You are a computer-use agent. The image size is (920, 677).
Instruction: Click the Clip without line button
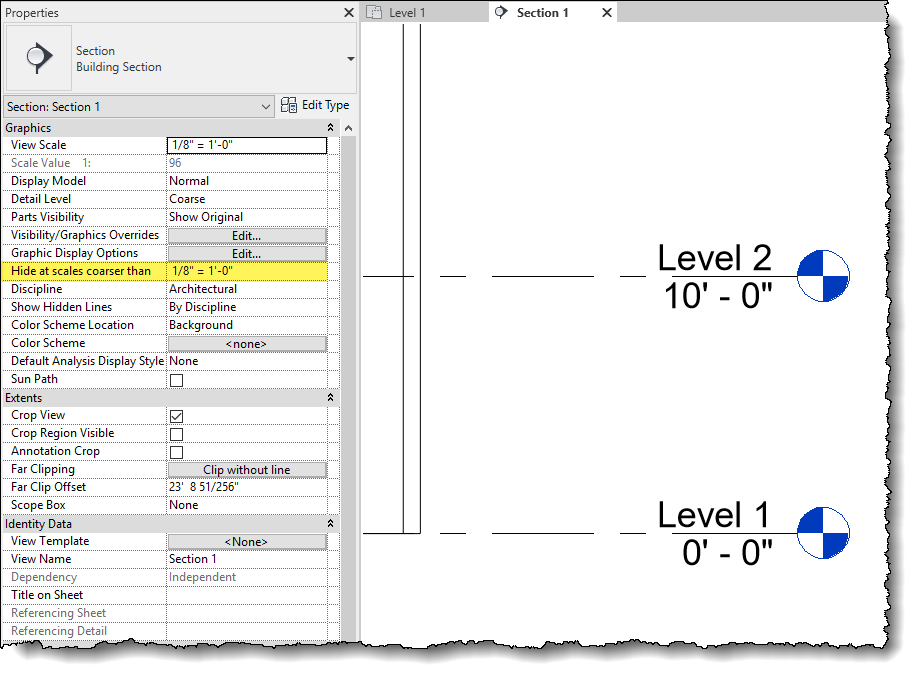click(x=246, y=469)
